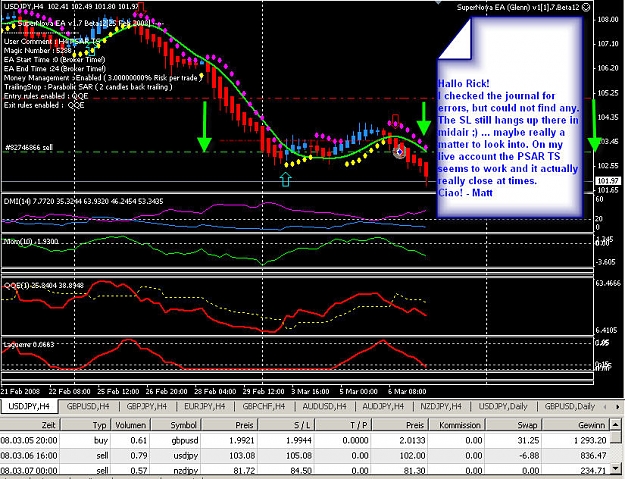625x479 pixels.
Task: Sort trades by the Typ column header
Action: pos(85,425)
